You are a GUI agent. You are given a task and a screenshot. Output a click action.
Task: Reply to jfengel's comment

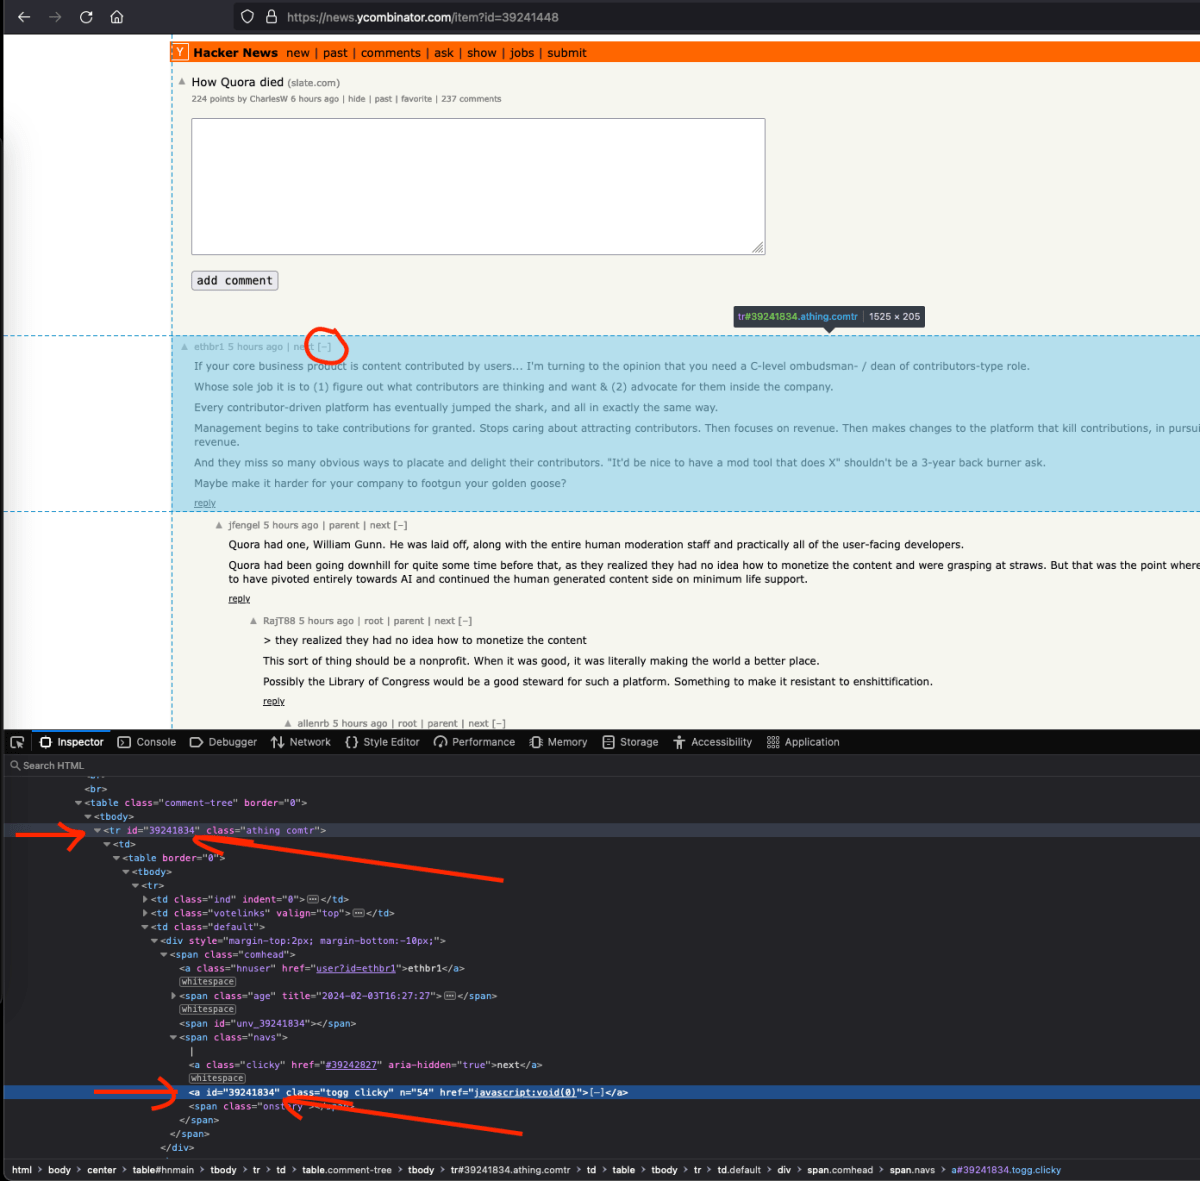pyautogui.click(x=239, y=599)
